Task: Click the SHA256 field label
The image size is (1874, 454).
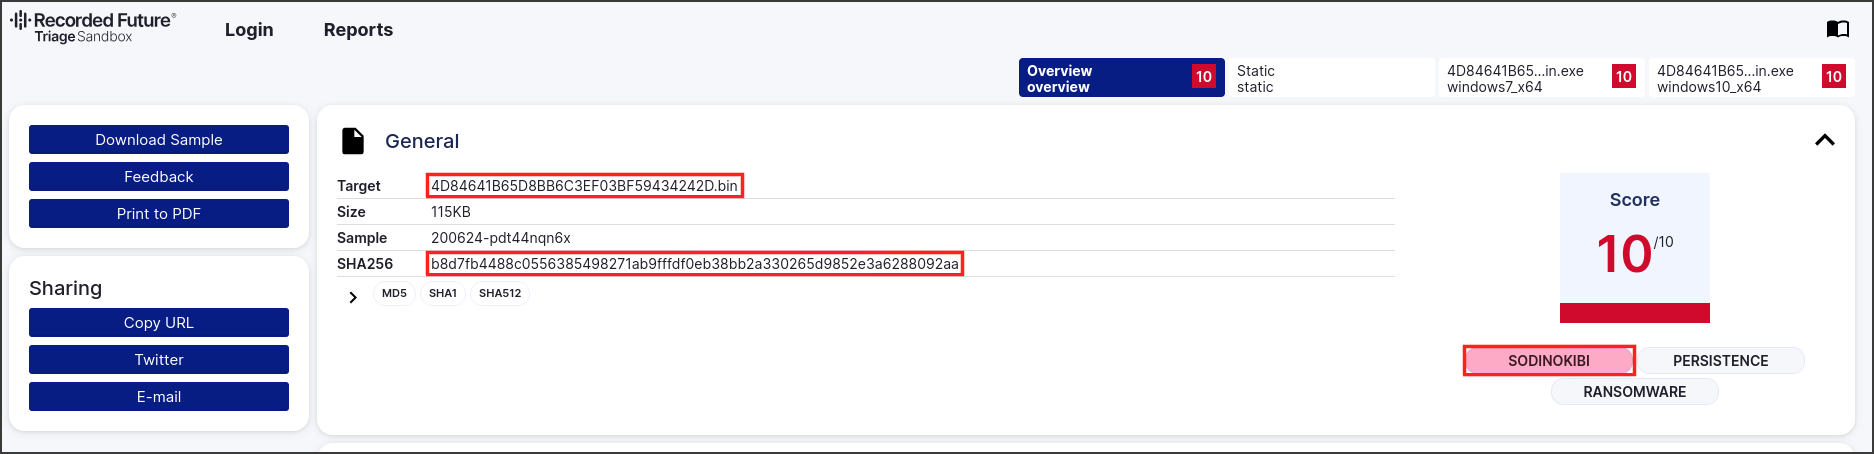Action: [365, 264]
